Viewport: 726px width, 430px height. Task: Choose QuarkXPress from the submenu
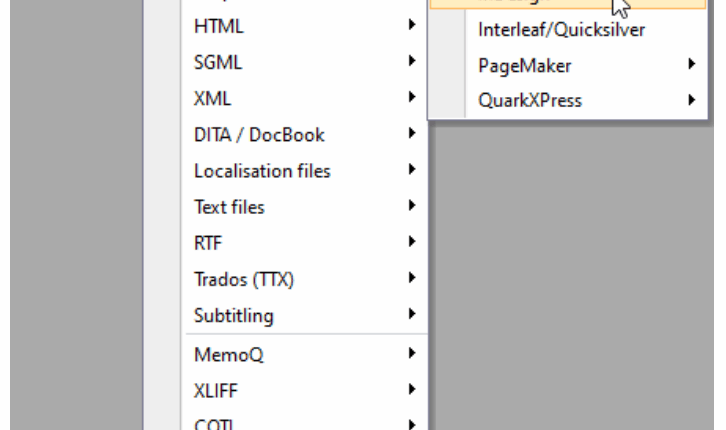[x=568, y=100]
